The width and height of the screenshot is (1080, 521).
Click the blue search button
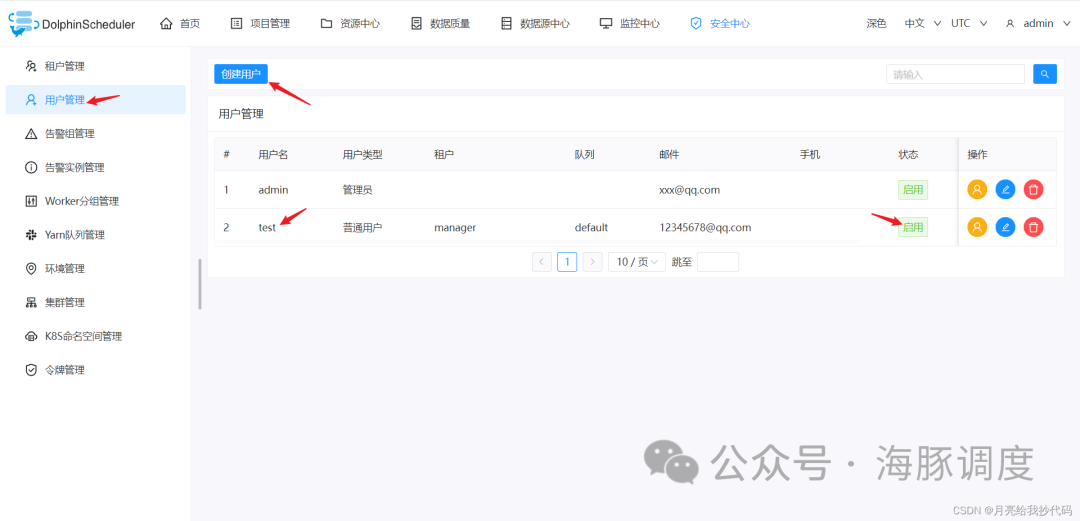(1045, 74)
